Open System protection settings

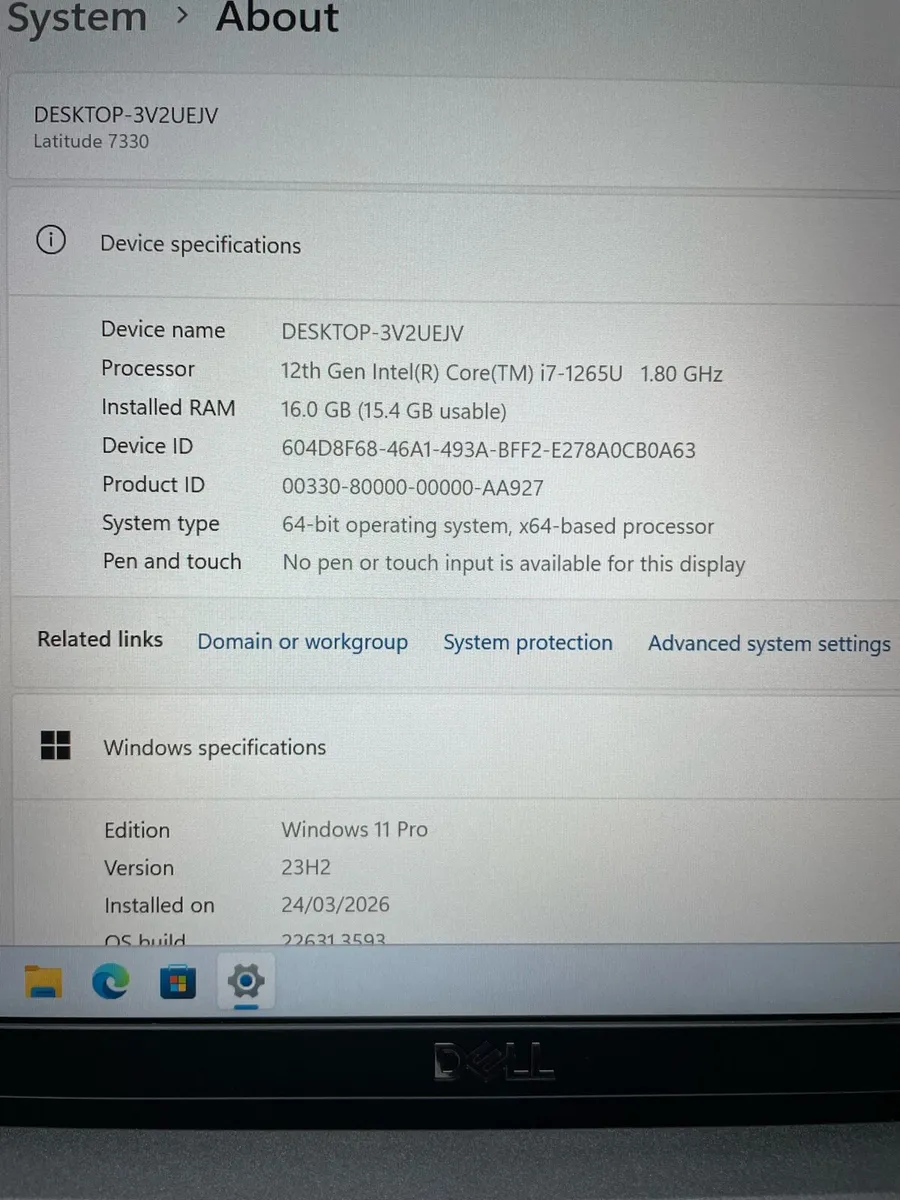pyautogui.click(x=528, y=641)
